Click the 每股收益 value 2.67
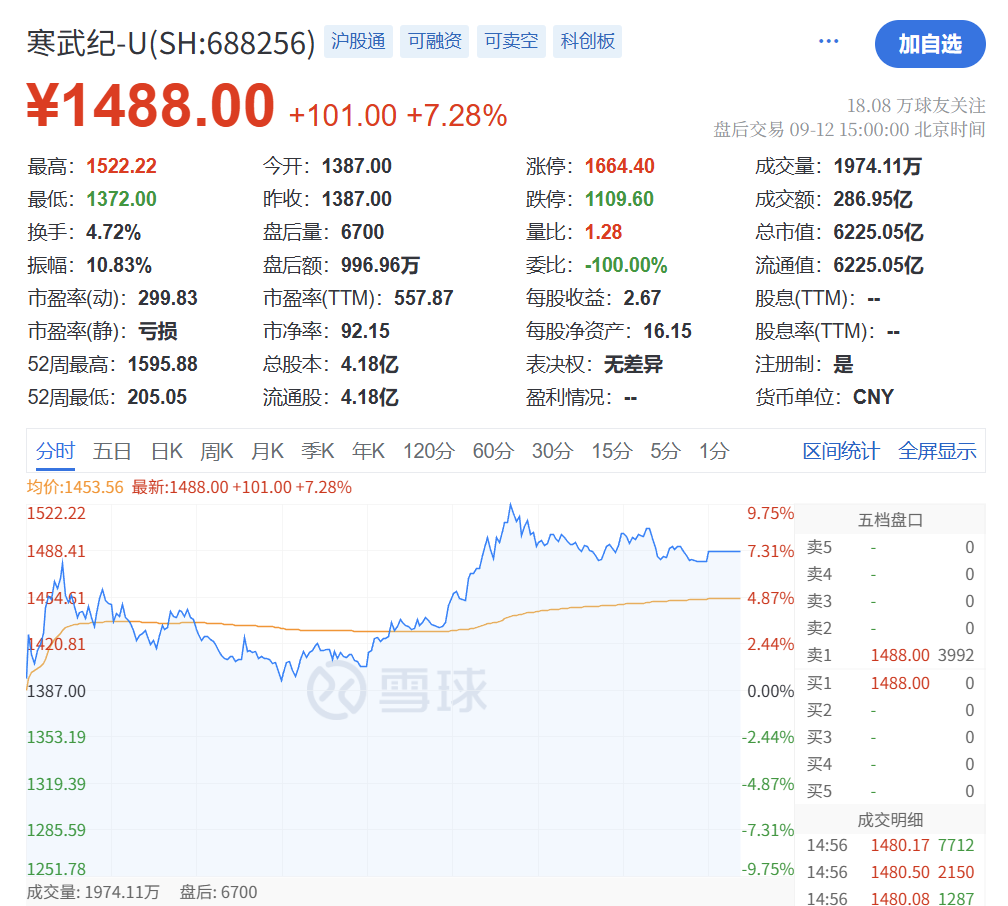Viewport: 1008px width, 906px height. (x=642, y=298)
